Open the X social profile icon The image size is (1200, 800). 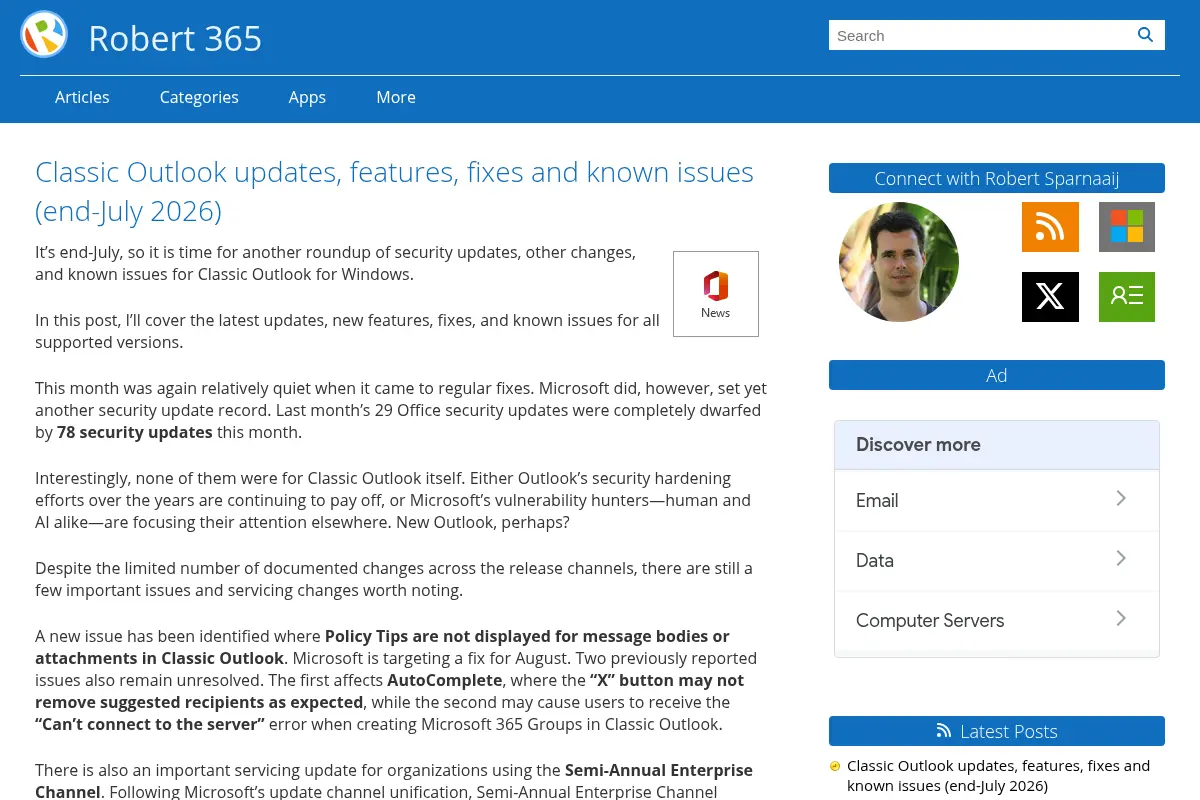(x=1050, y=297)
